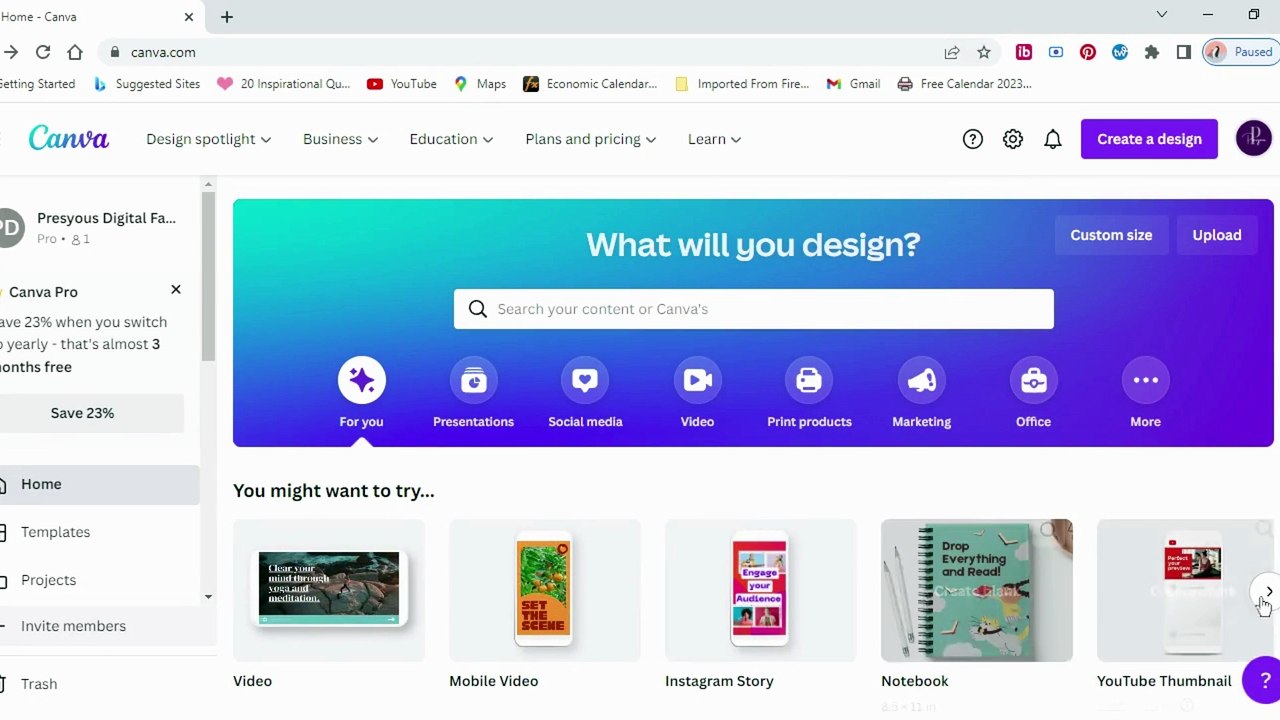The width and height of the screenshot is (1280, 720).
Task: Open the Canva help question mark icon
Action: tap(972, 139)
